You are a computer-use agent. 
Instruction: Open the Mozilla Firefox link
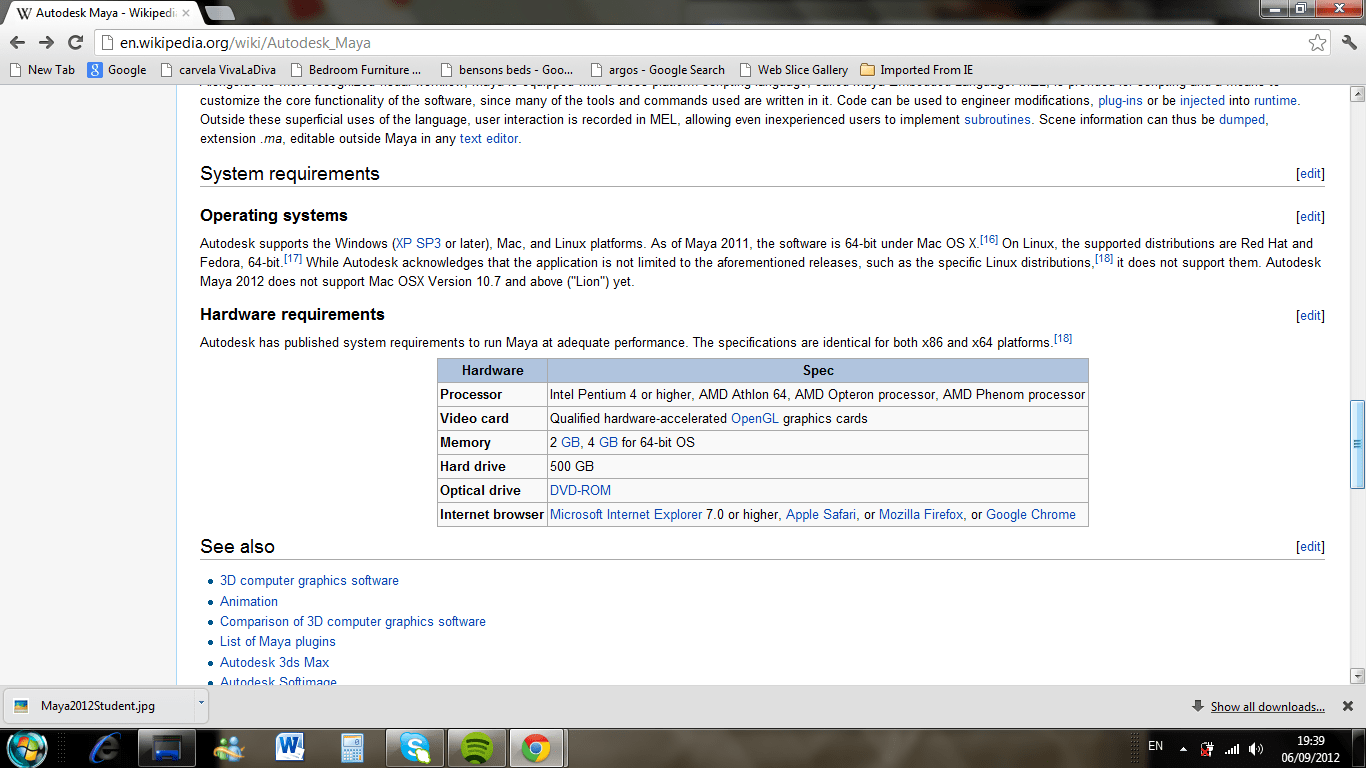(921, 515)
